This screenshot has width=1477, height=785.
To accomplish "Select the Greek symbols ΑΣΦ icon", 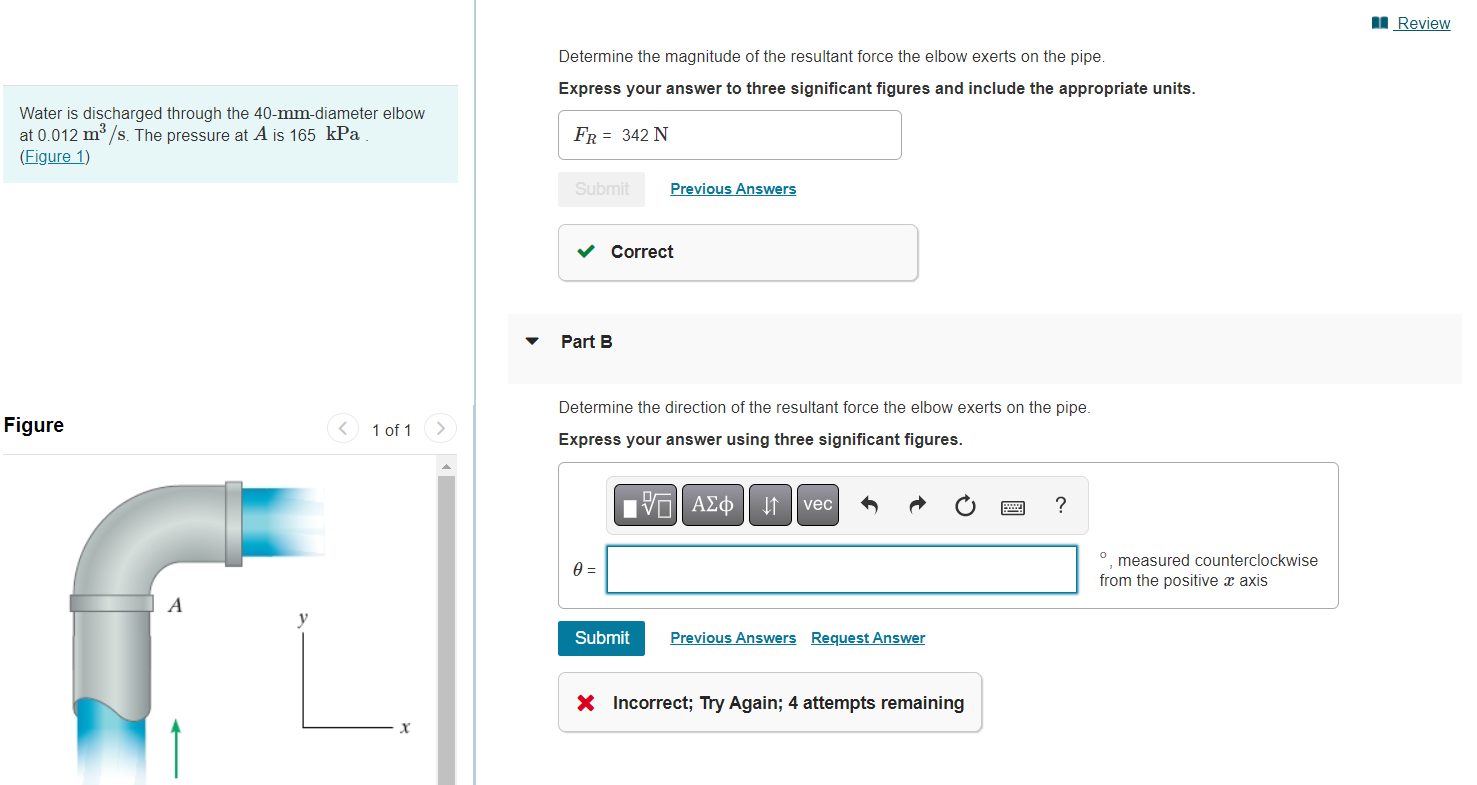I will coord(712,505).
